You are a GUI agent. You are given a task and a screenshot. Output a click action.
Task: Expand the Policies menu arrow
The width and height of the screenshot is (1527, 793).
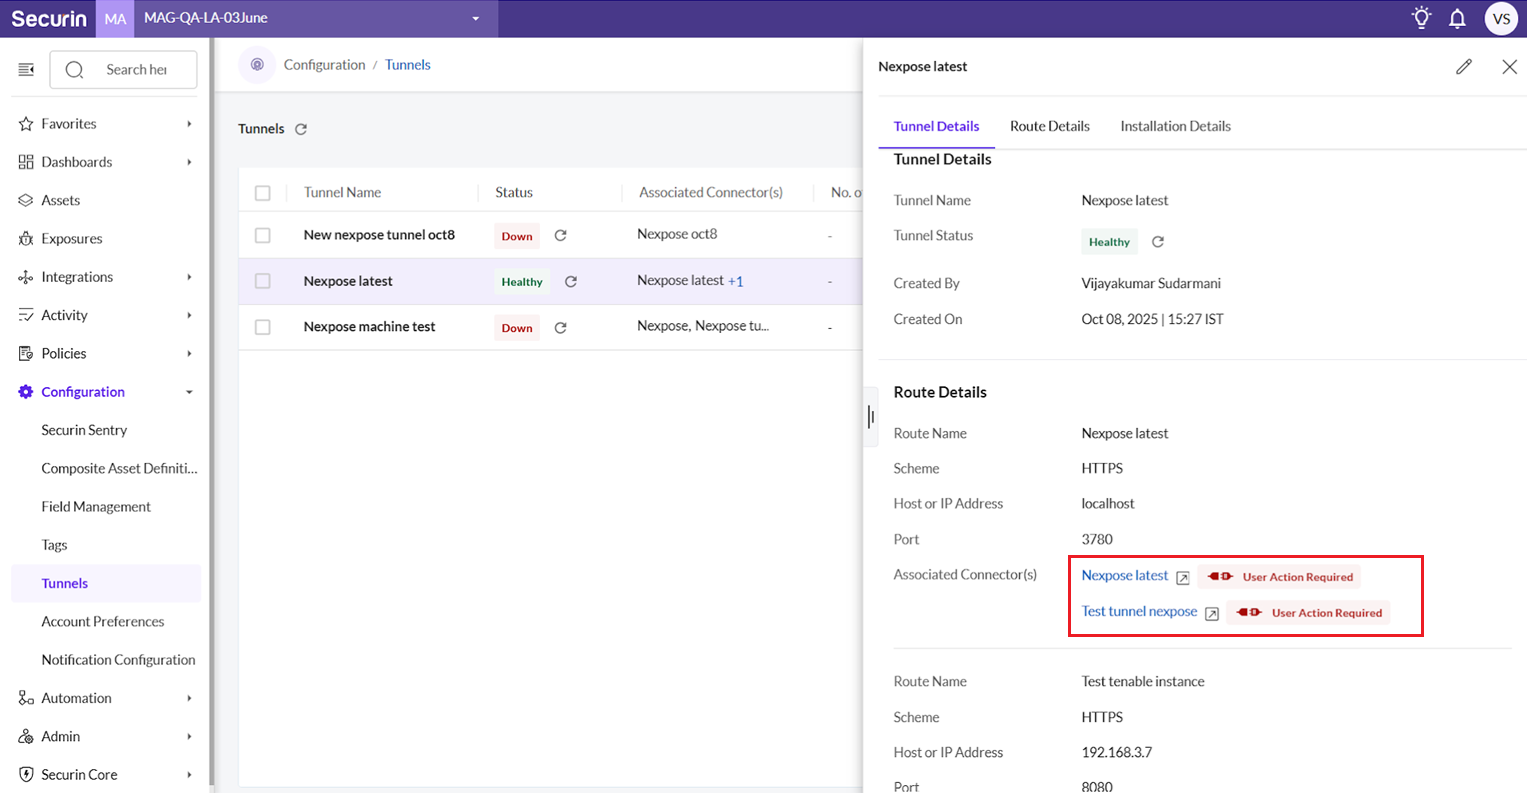point(189,354)
